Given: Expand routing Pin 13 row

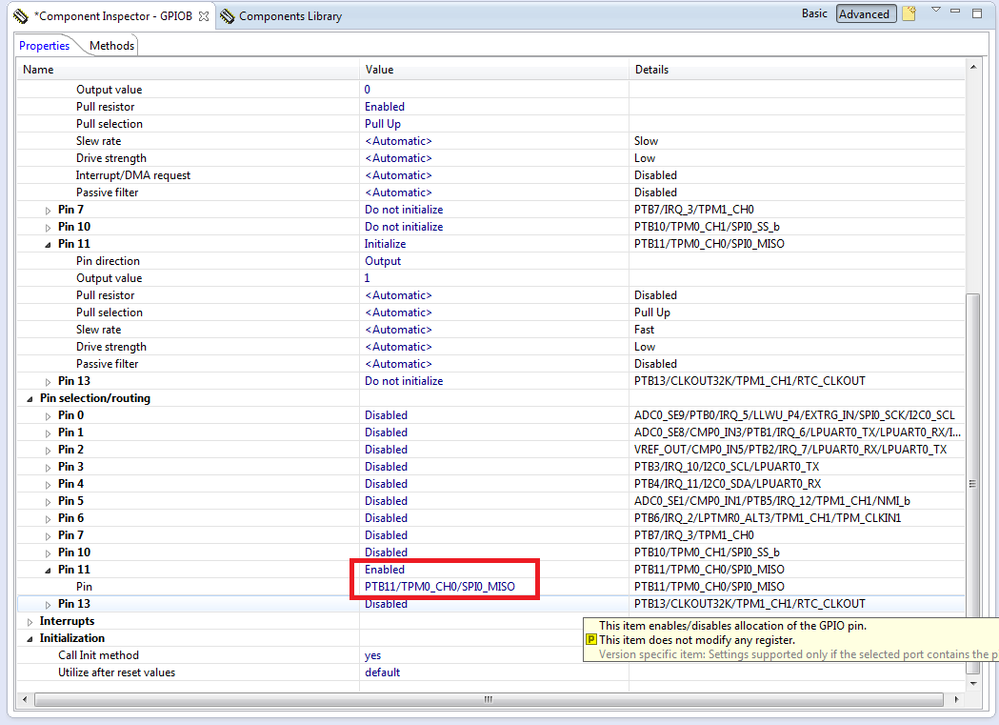Looking at the screenshot, I should (48, 605).
